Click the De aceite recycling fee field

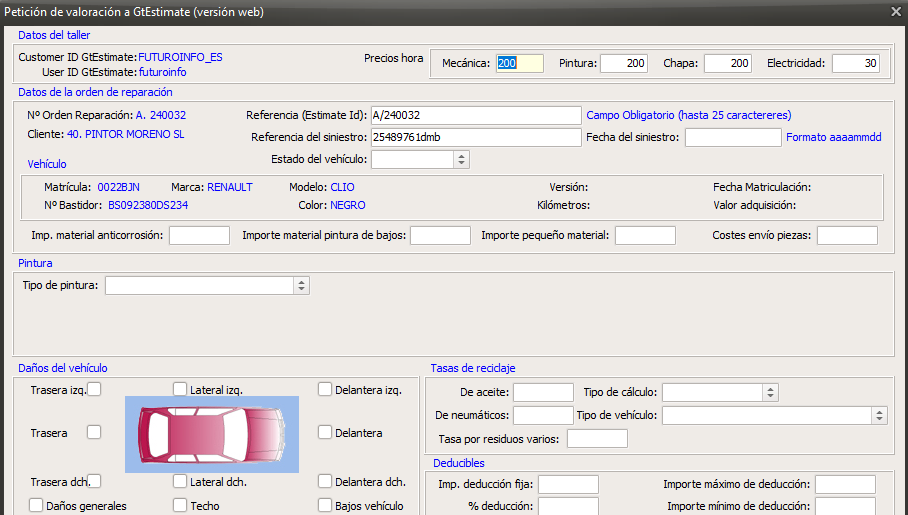click(x=543, y=392)
